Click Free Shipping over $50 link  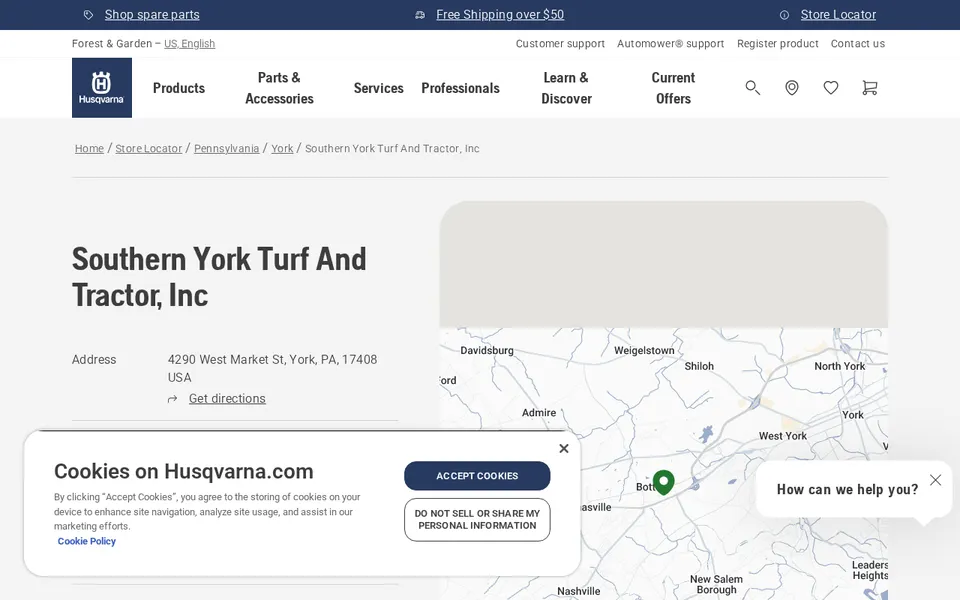500,15
